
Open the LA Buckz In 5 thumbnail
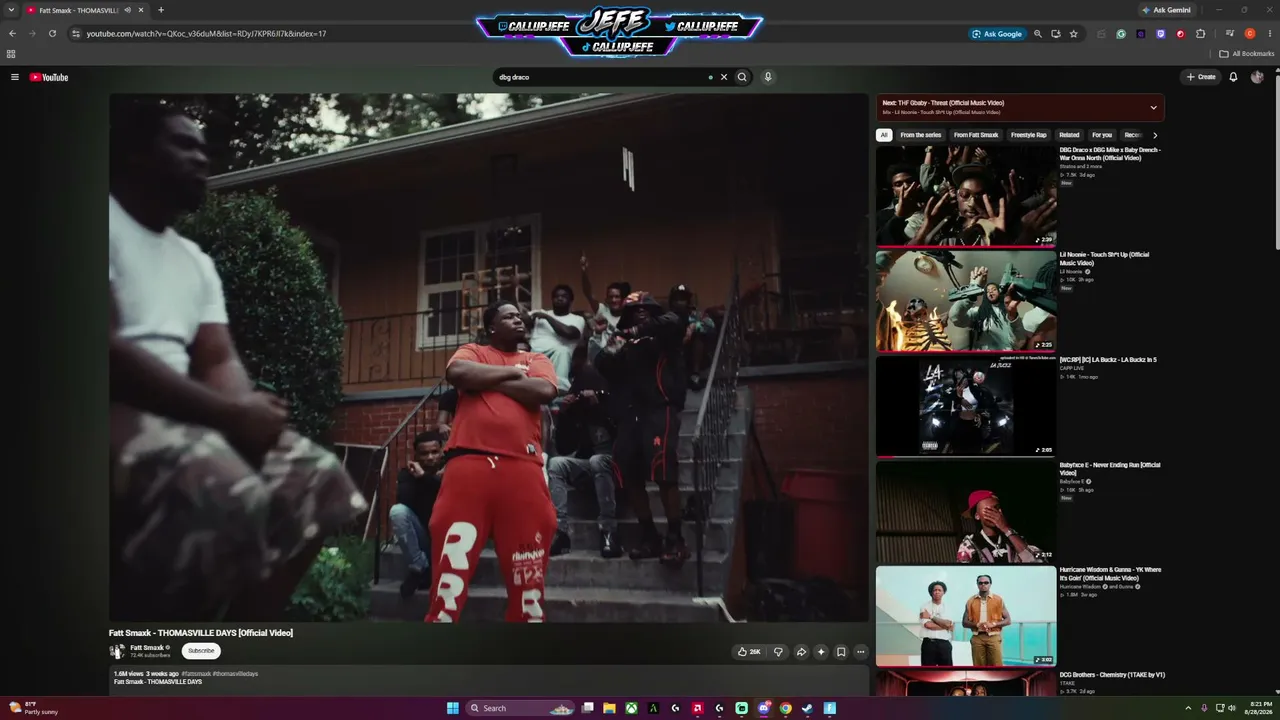966,406
